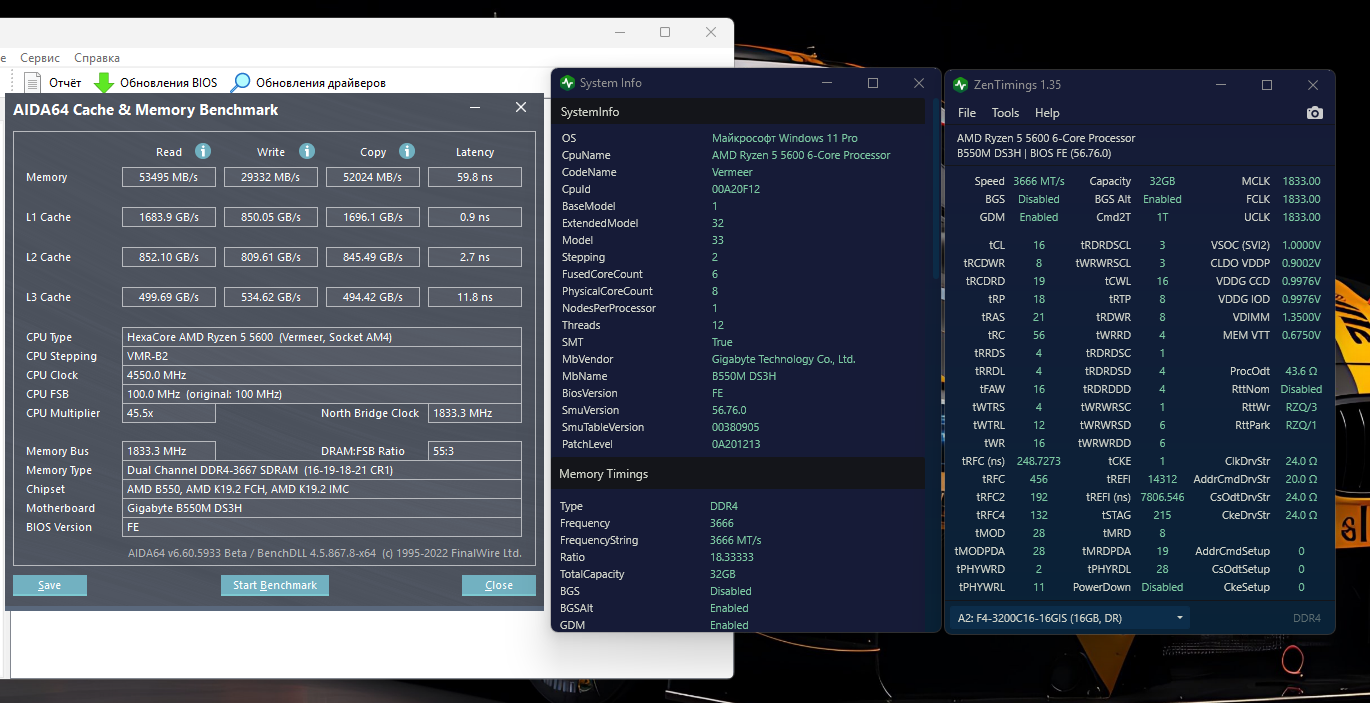The image size is (1370, 703).
Task: Minimize the ZenTimings window
Action: 1221,85
